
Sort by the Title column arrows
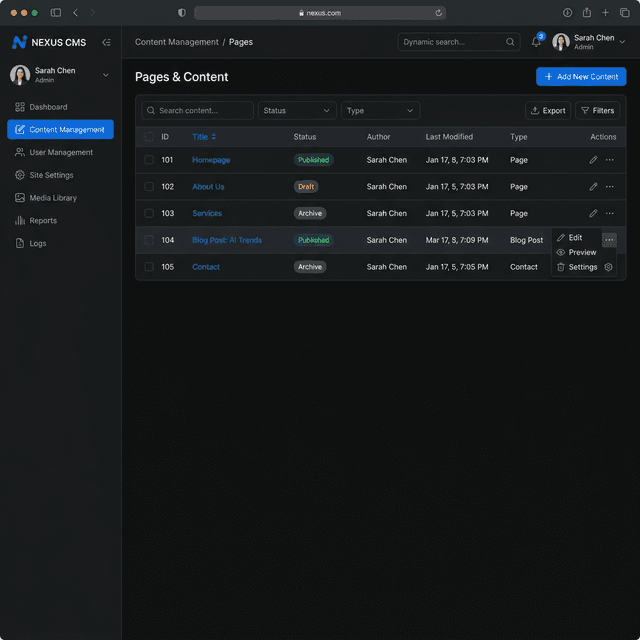point(213,137)
